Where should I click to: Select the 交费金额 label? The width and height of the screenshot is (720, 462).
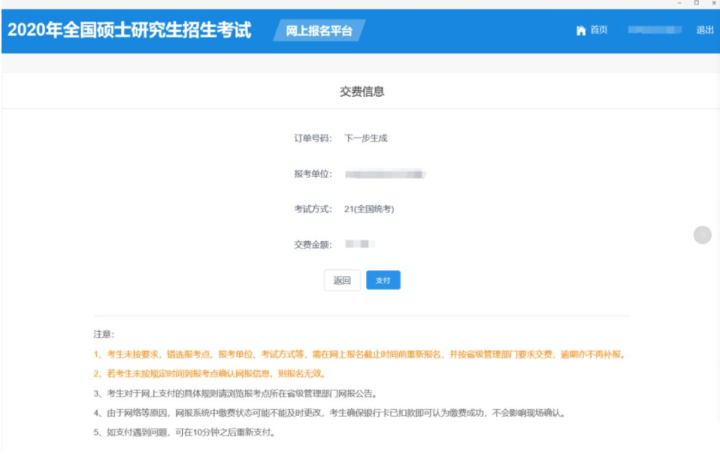tap(313, 245)
